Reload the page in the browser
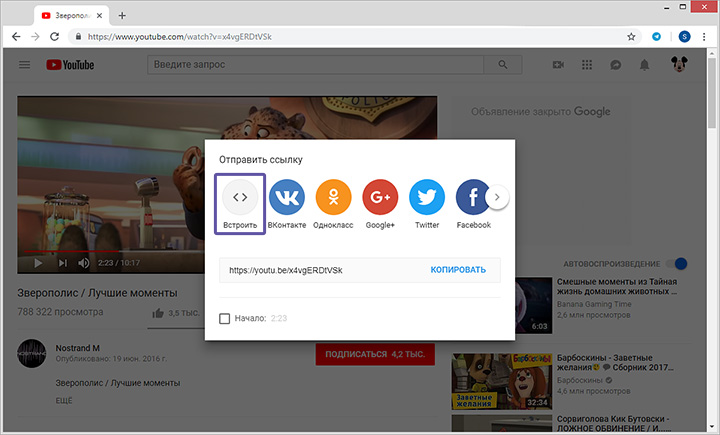This screenshot has width=720, height=435. (54, 37)
